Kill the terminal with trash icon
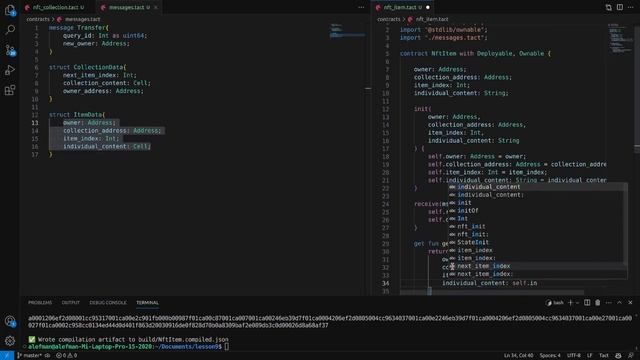Image resolution: width=640 pixels, height=360 pixels. point(598,302)
